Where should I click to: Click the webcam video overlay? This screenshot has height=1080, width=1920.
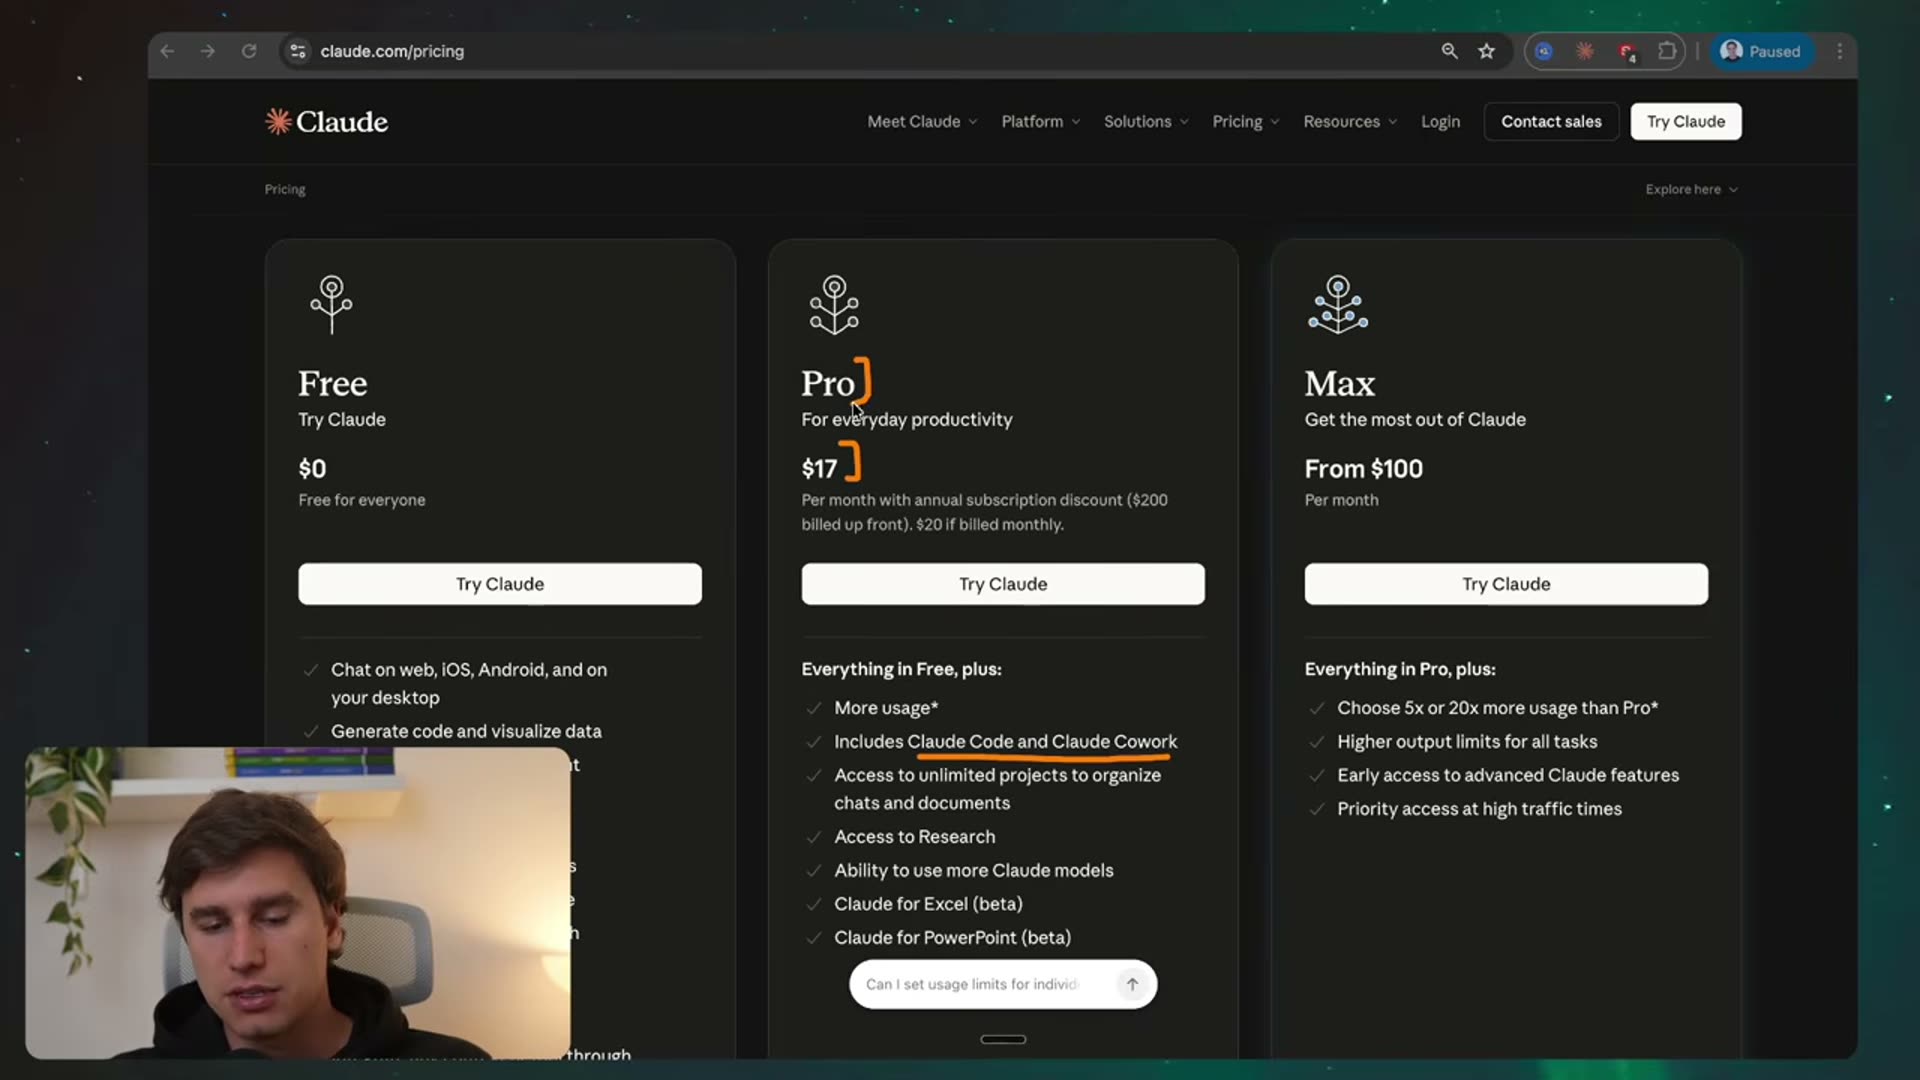click(298, 903)
